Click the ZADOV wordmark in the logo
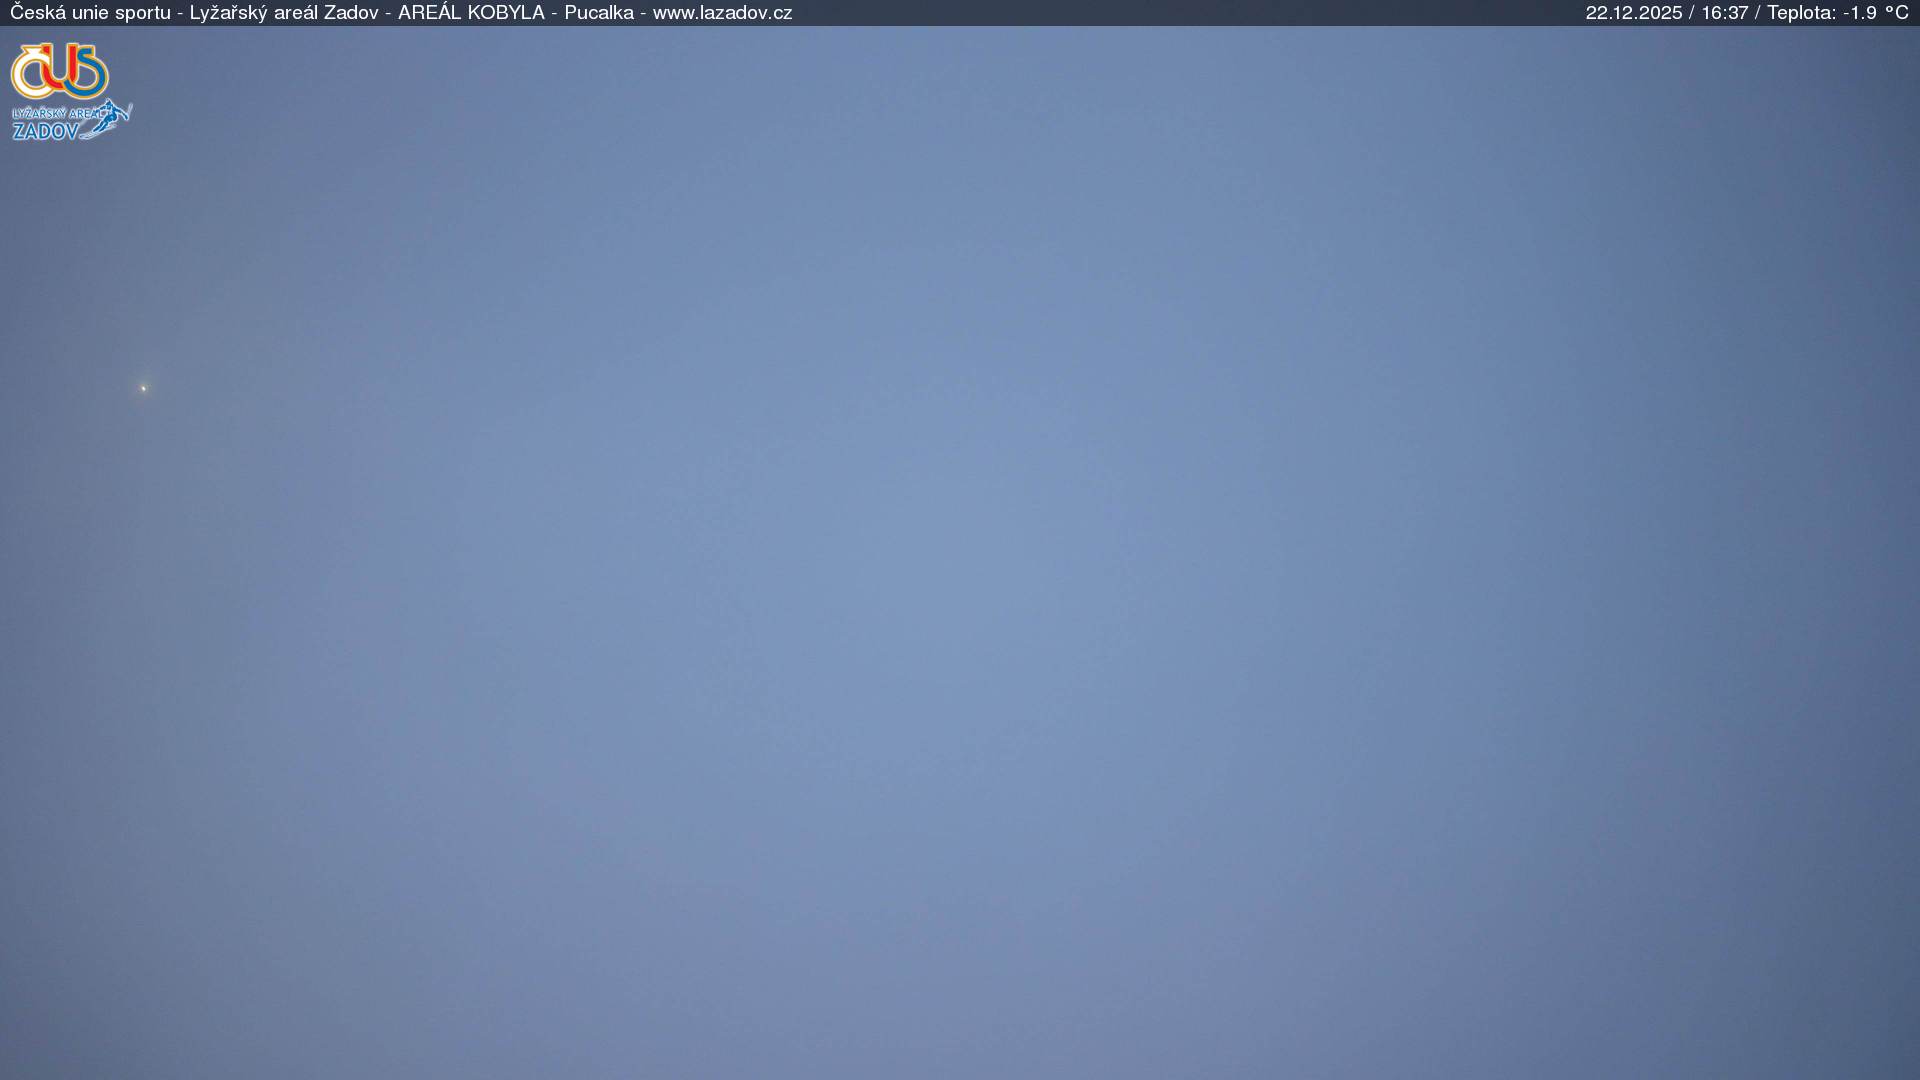 tap(45, 131)
